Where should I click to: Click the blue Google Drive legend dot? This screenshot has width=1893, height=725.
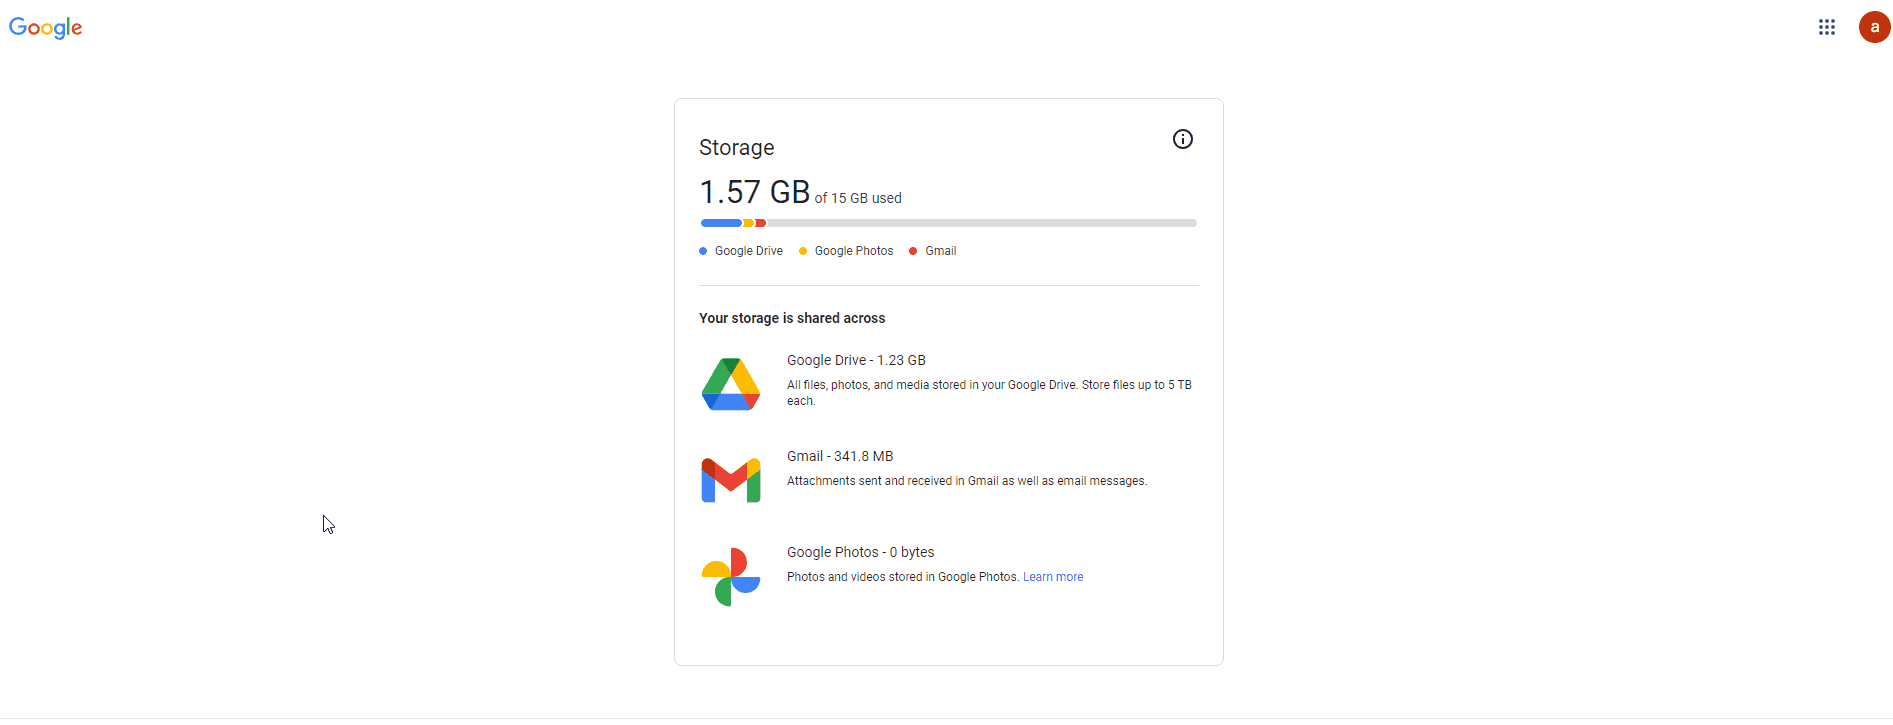(703, 251)
